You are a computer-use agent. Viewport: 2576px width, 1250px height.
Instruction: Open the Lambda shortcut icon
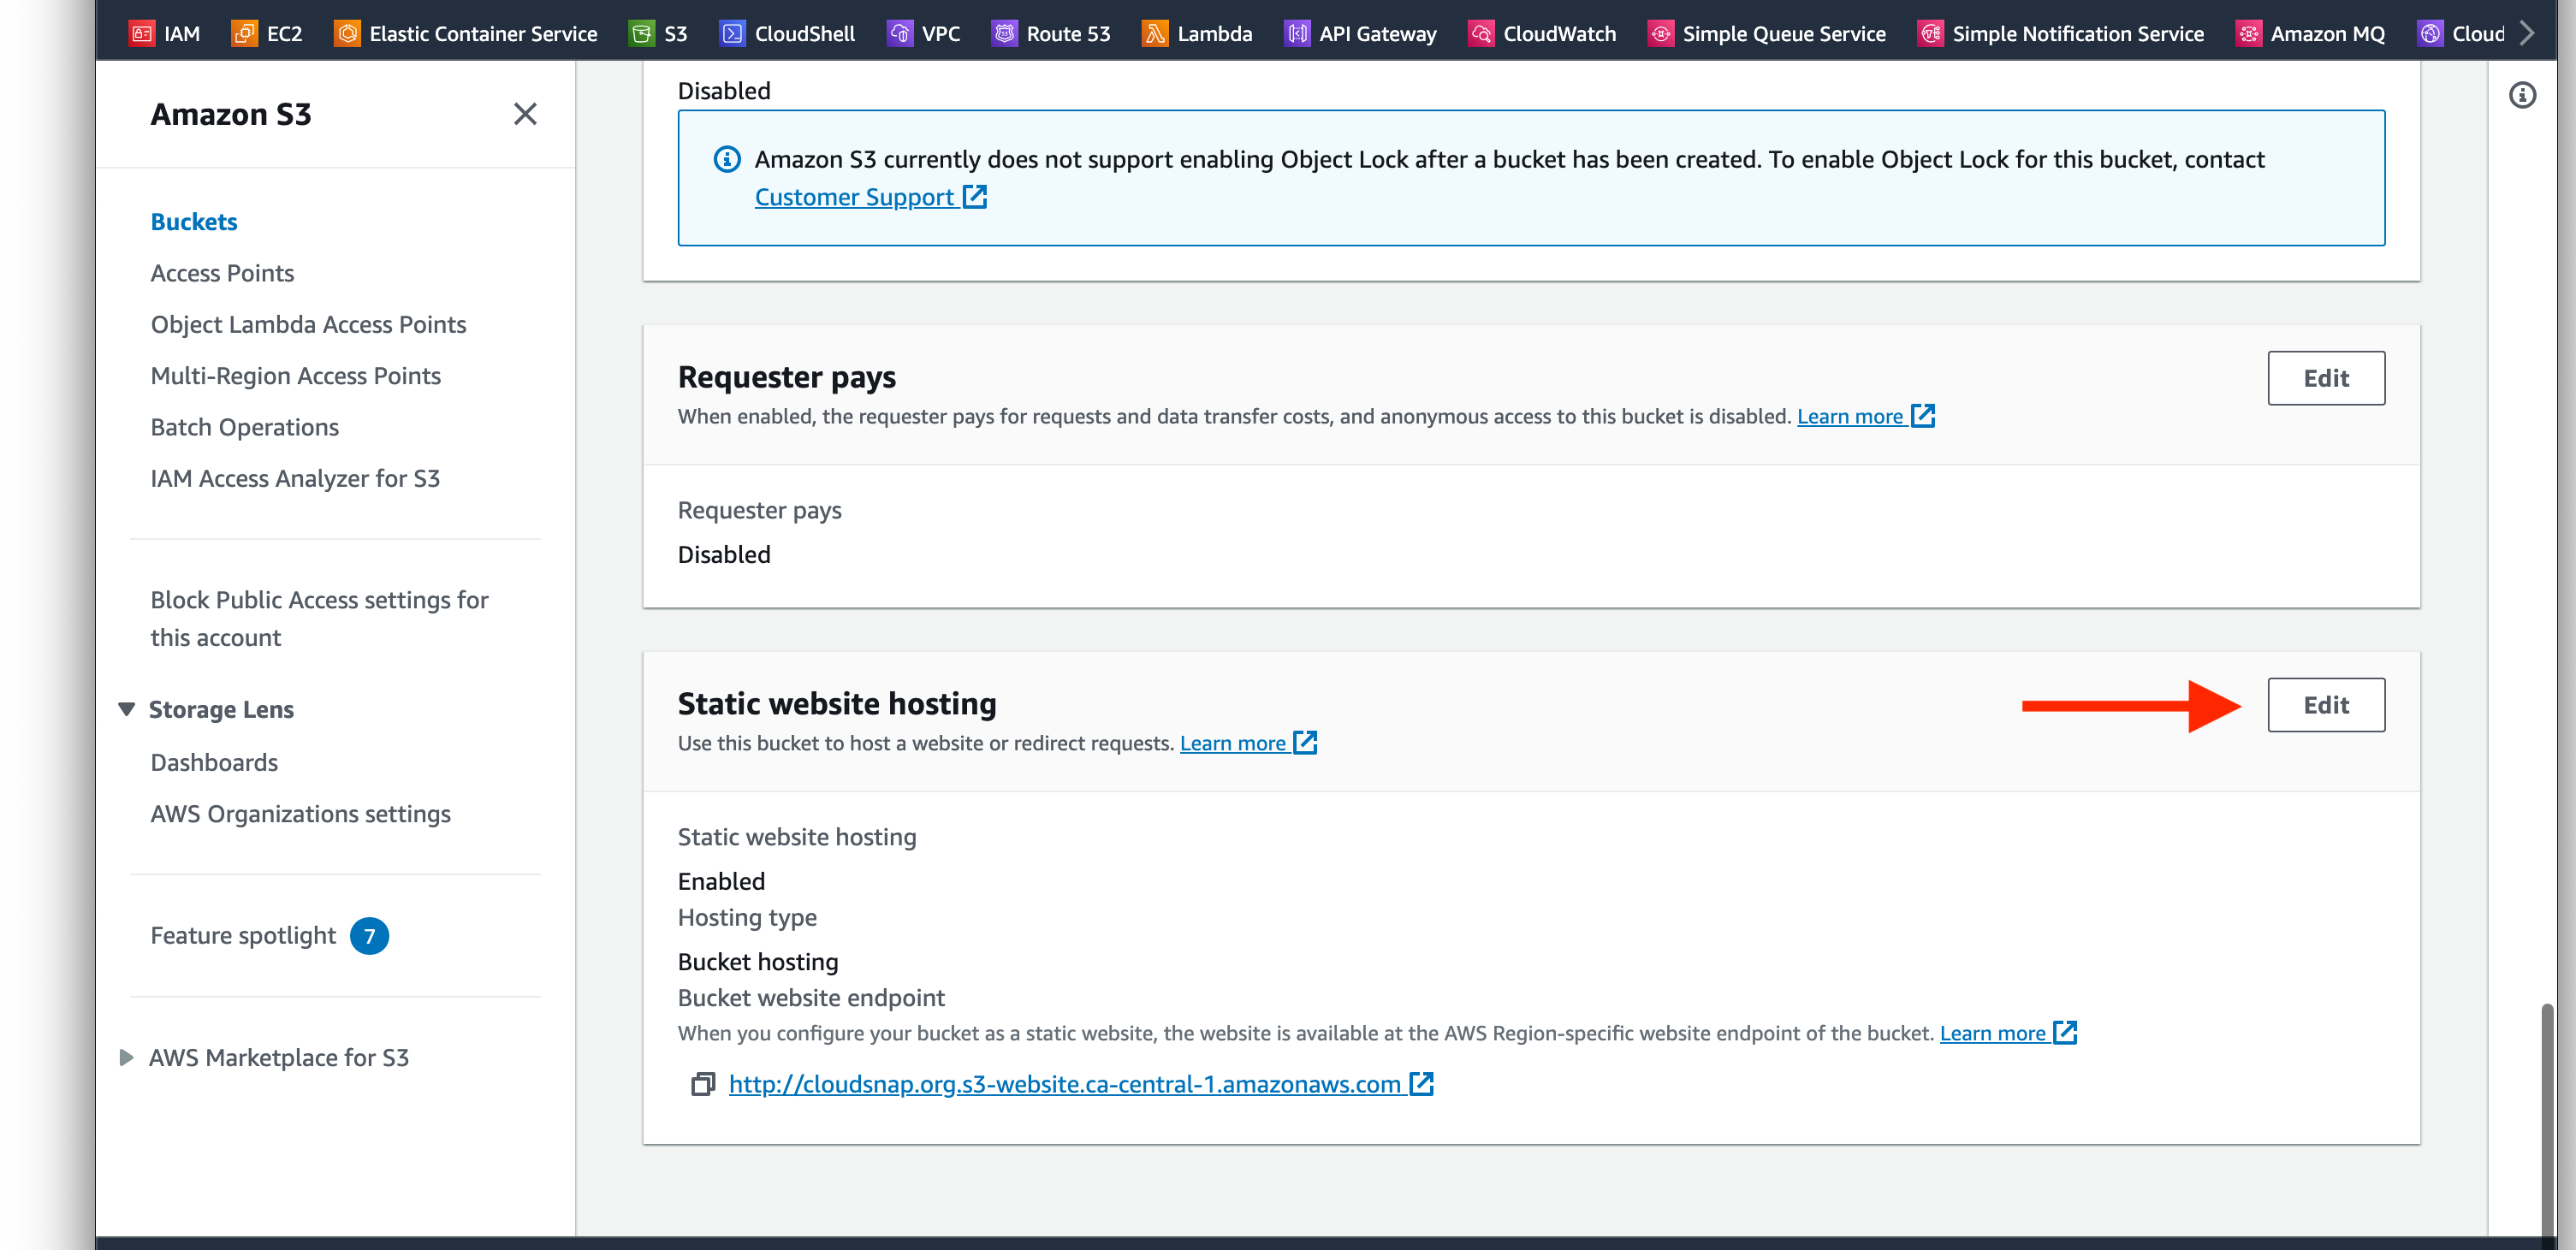click(x=1155, y=33)
